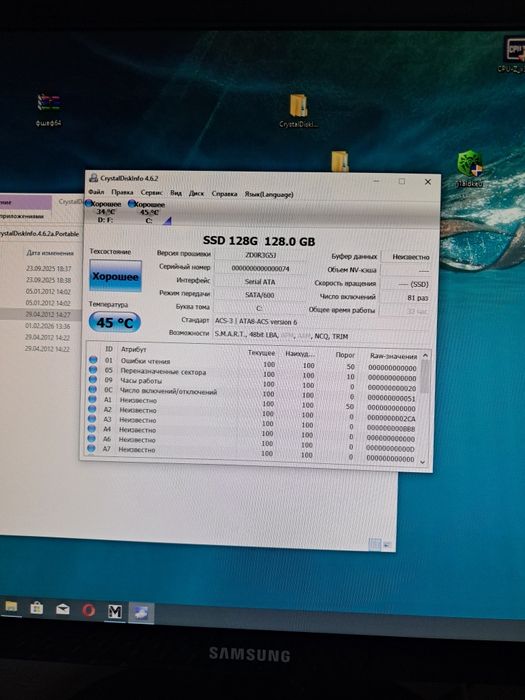The width and height of the screenshot is (525, 700).
Task: Click the Порог column header
Action: pyautogui.click(x=346, y=355)
